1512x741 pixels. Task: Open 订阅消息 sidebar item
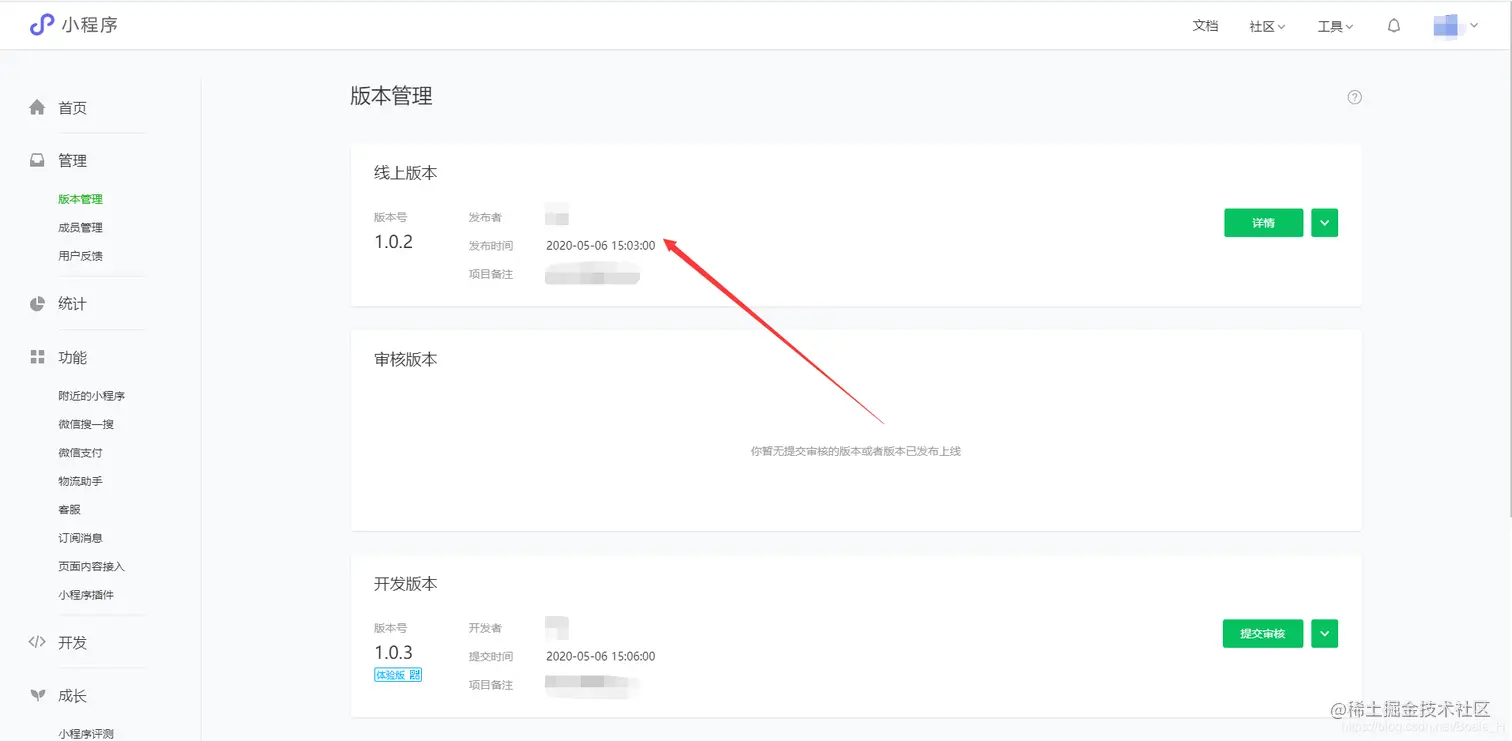[80, 538]
